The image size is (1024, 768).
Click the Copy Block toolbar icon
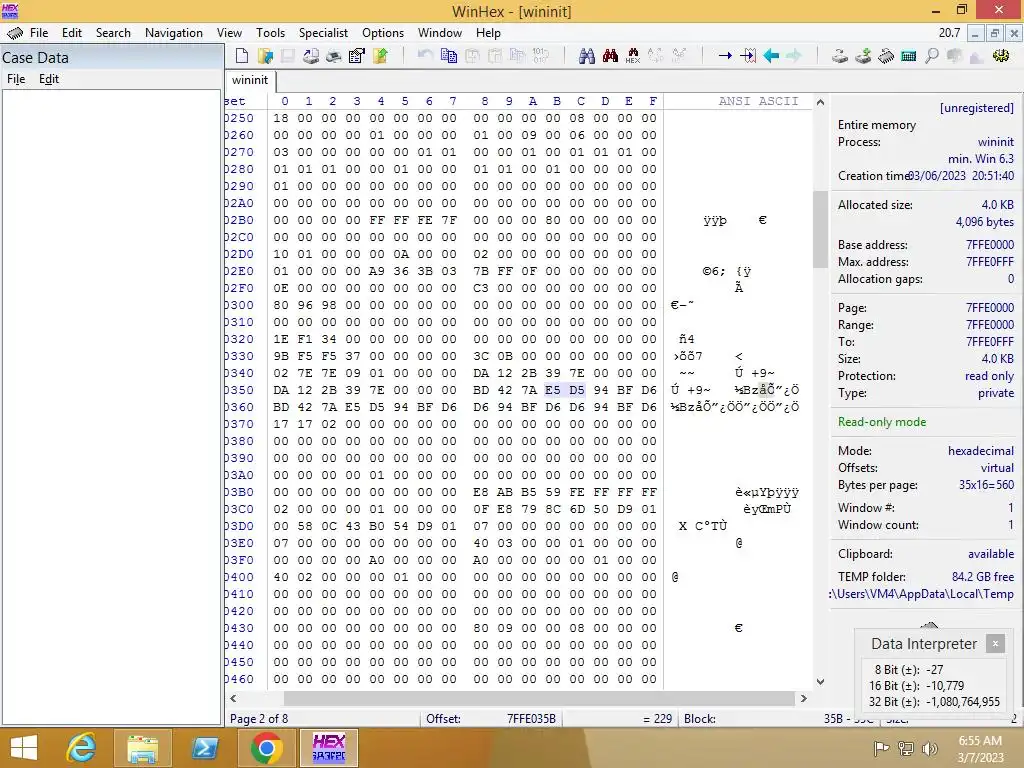[x=449, y=56]
